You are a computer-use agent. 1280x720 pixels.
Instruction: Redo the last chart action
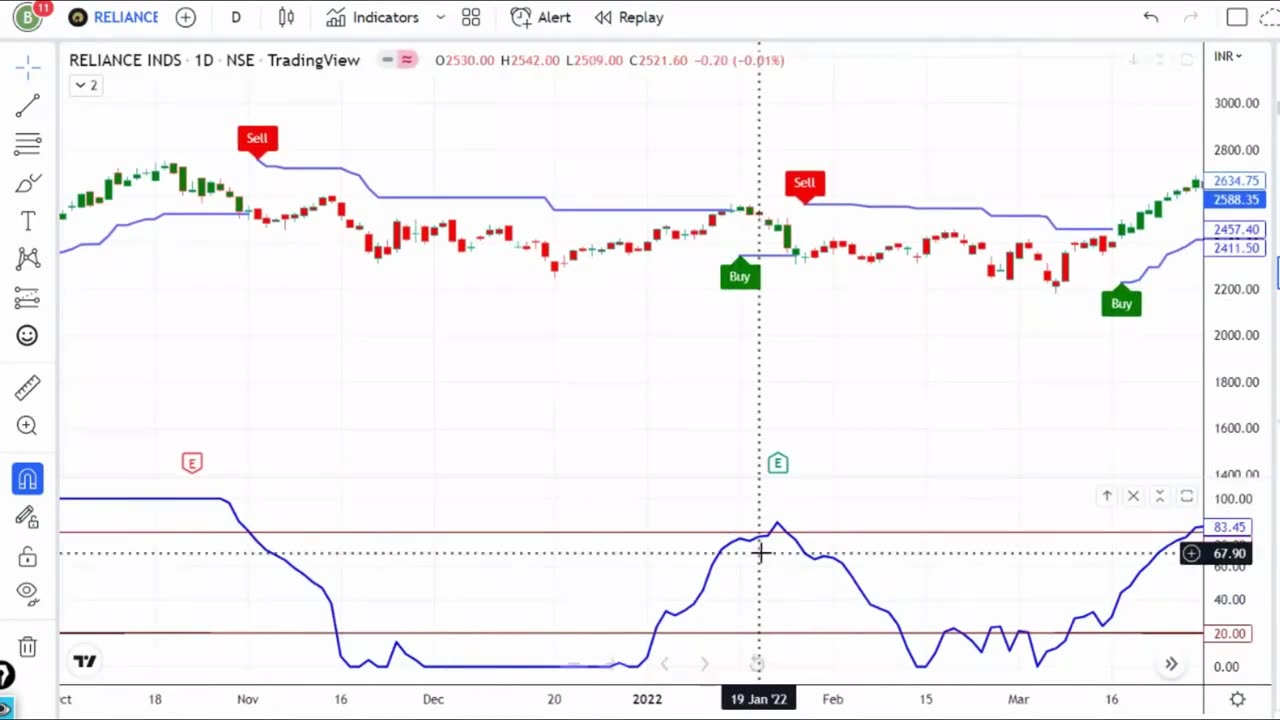point(1190,17)
